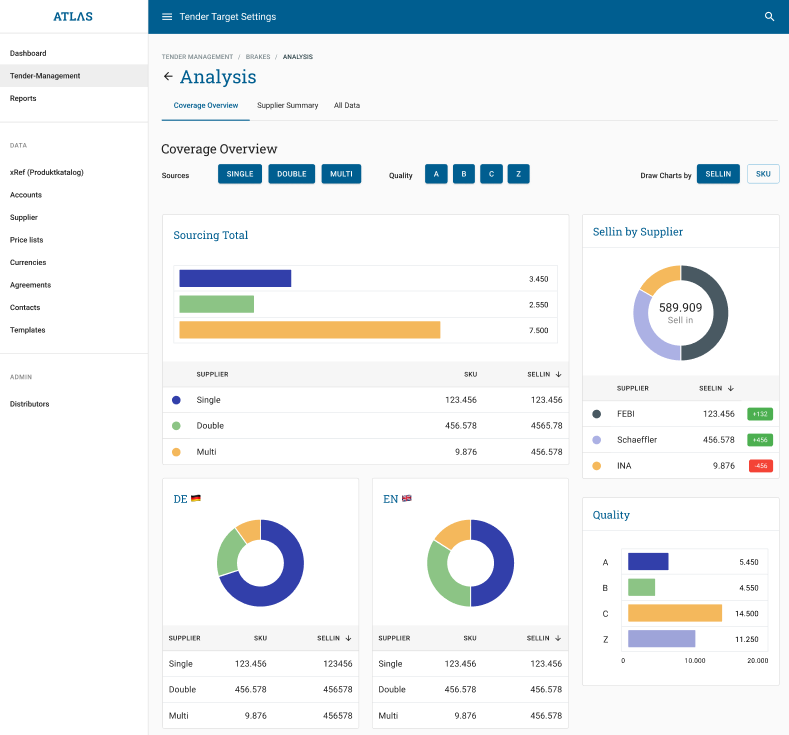
Task: Open Agreements in sidebar
Action: [x=30, y=285]
